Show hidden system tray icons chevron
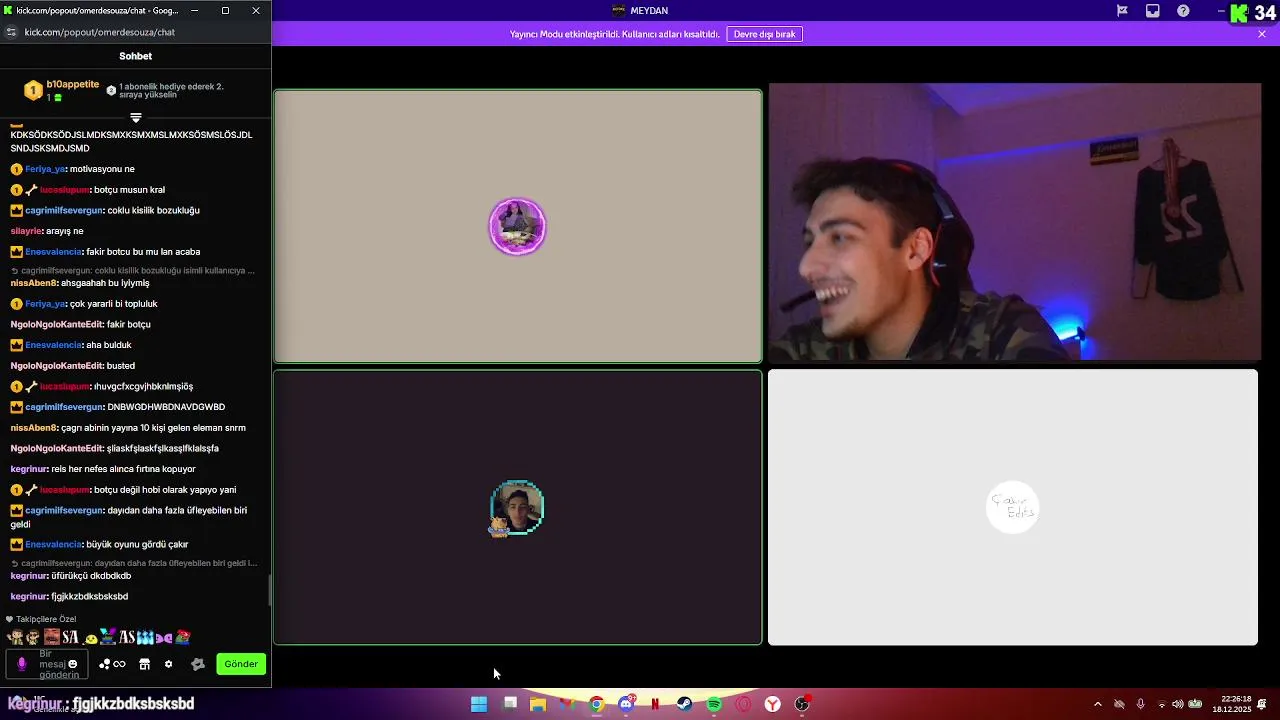Image resolution: width=1280 pixels, height=720 pixels. [1098, 704]
